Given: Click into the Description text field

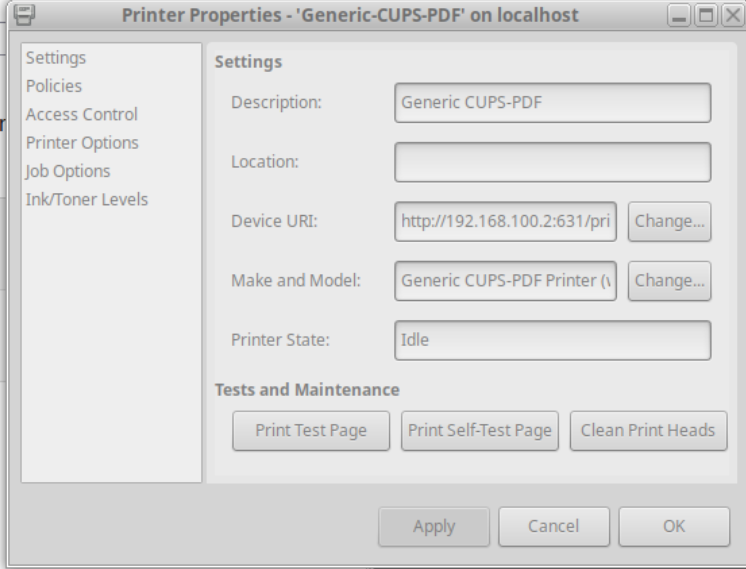Looking at the screenshot, I should tap(552, 102).
